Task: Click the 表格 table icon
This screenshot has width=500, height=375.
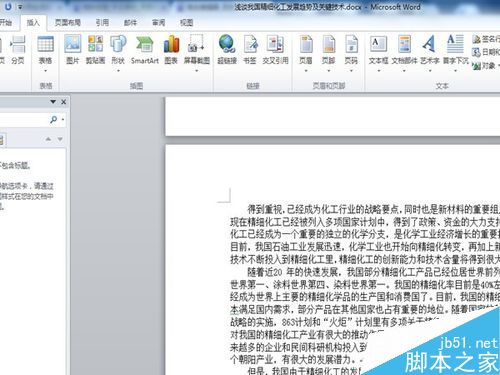Action: click(x=46, y=44)
